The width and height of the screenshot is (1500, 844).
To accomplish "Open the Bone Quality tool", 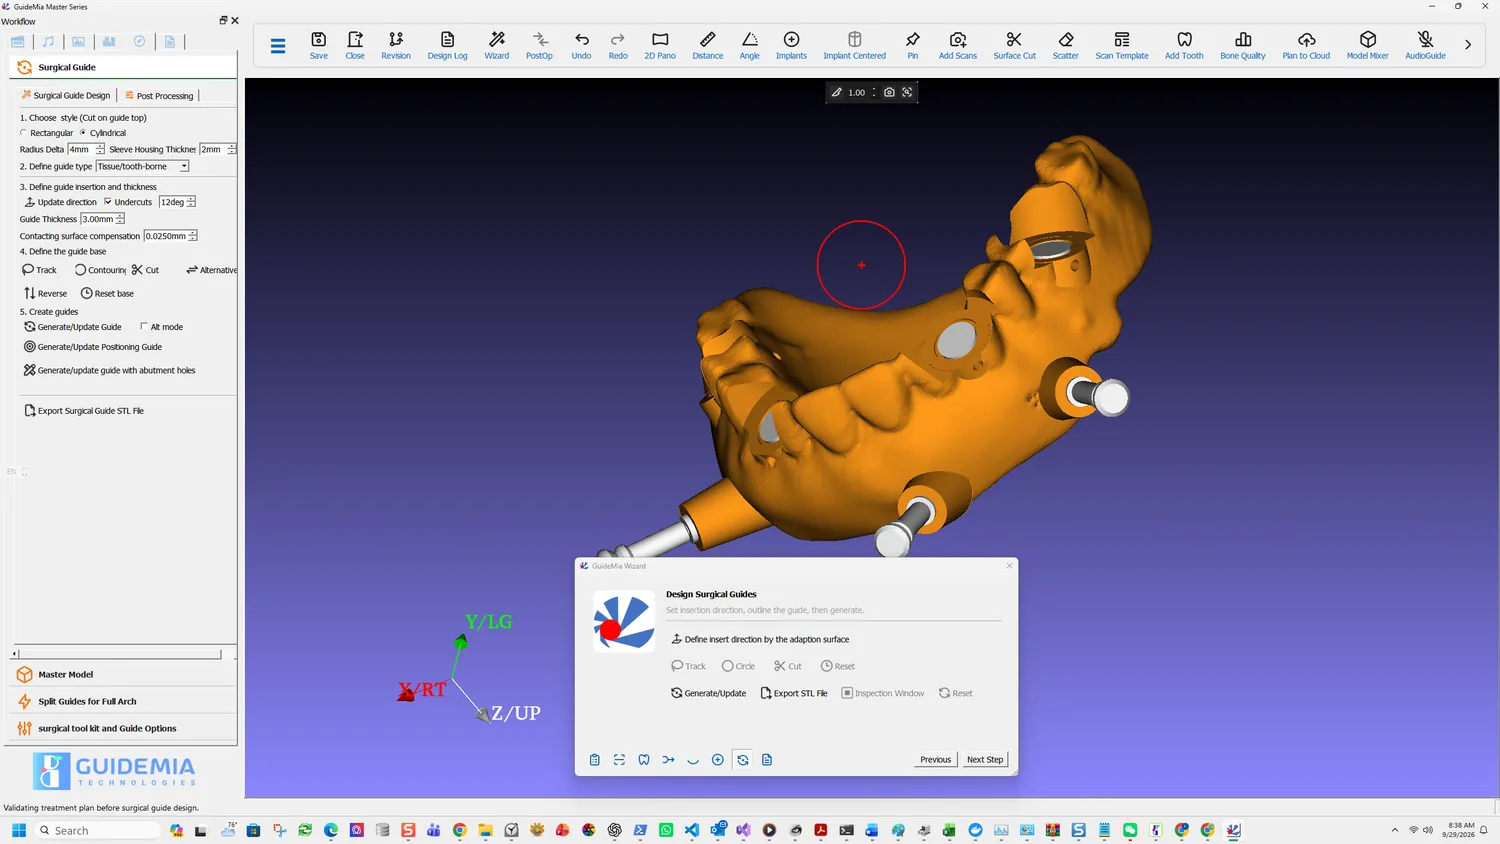I will pyautogui.click(x=1243, y=45).
